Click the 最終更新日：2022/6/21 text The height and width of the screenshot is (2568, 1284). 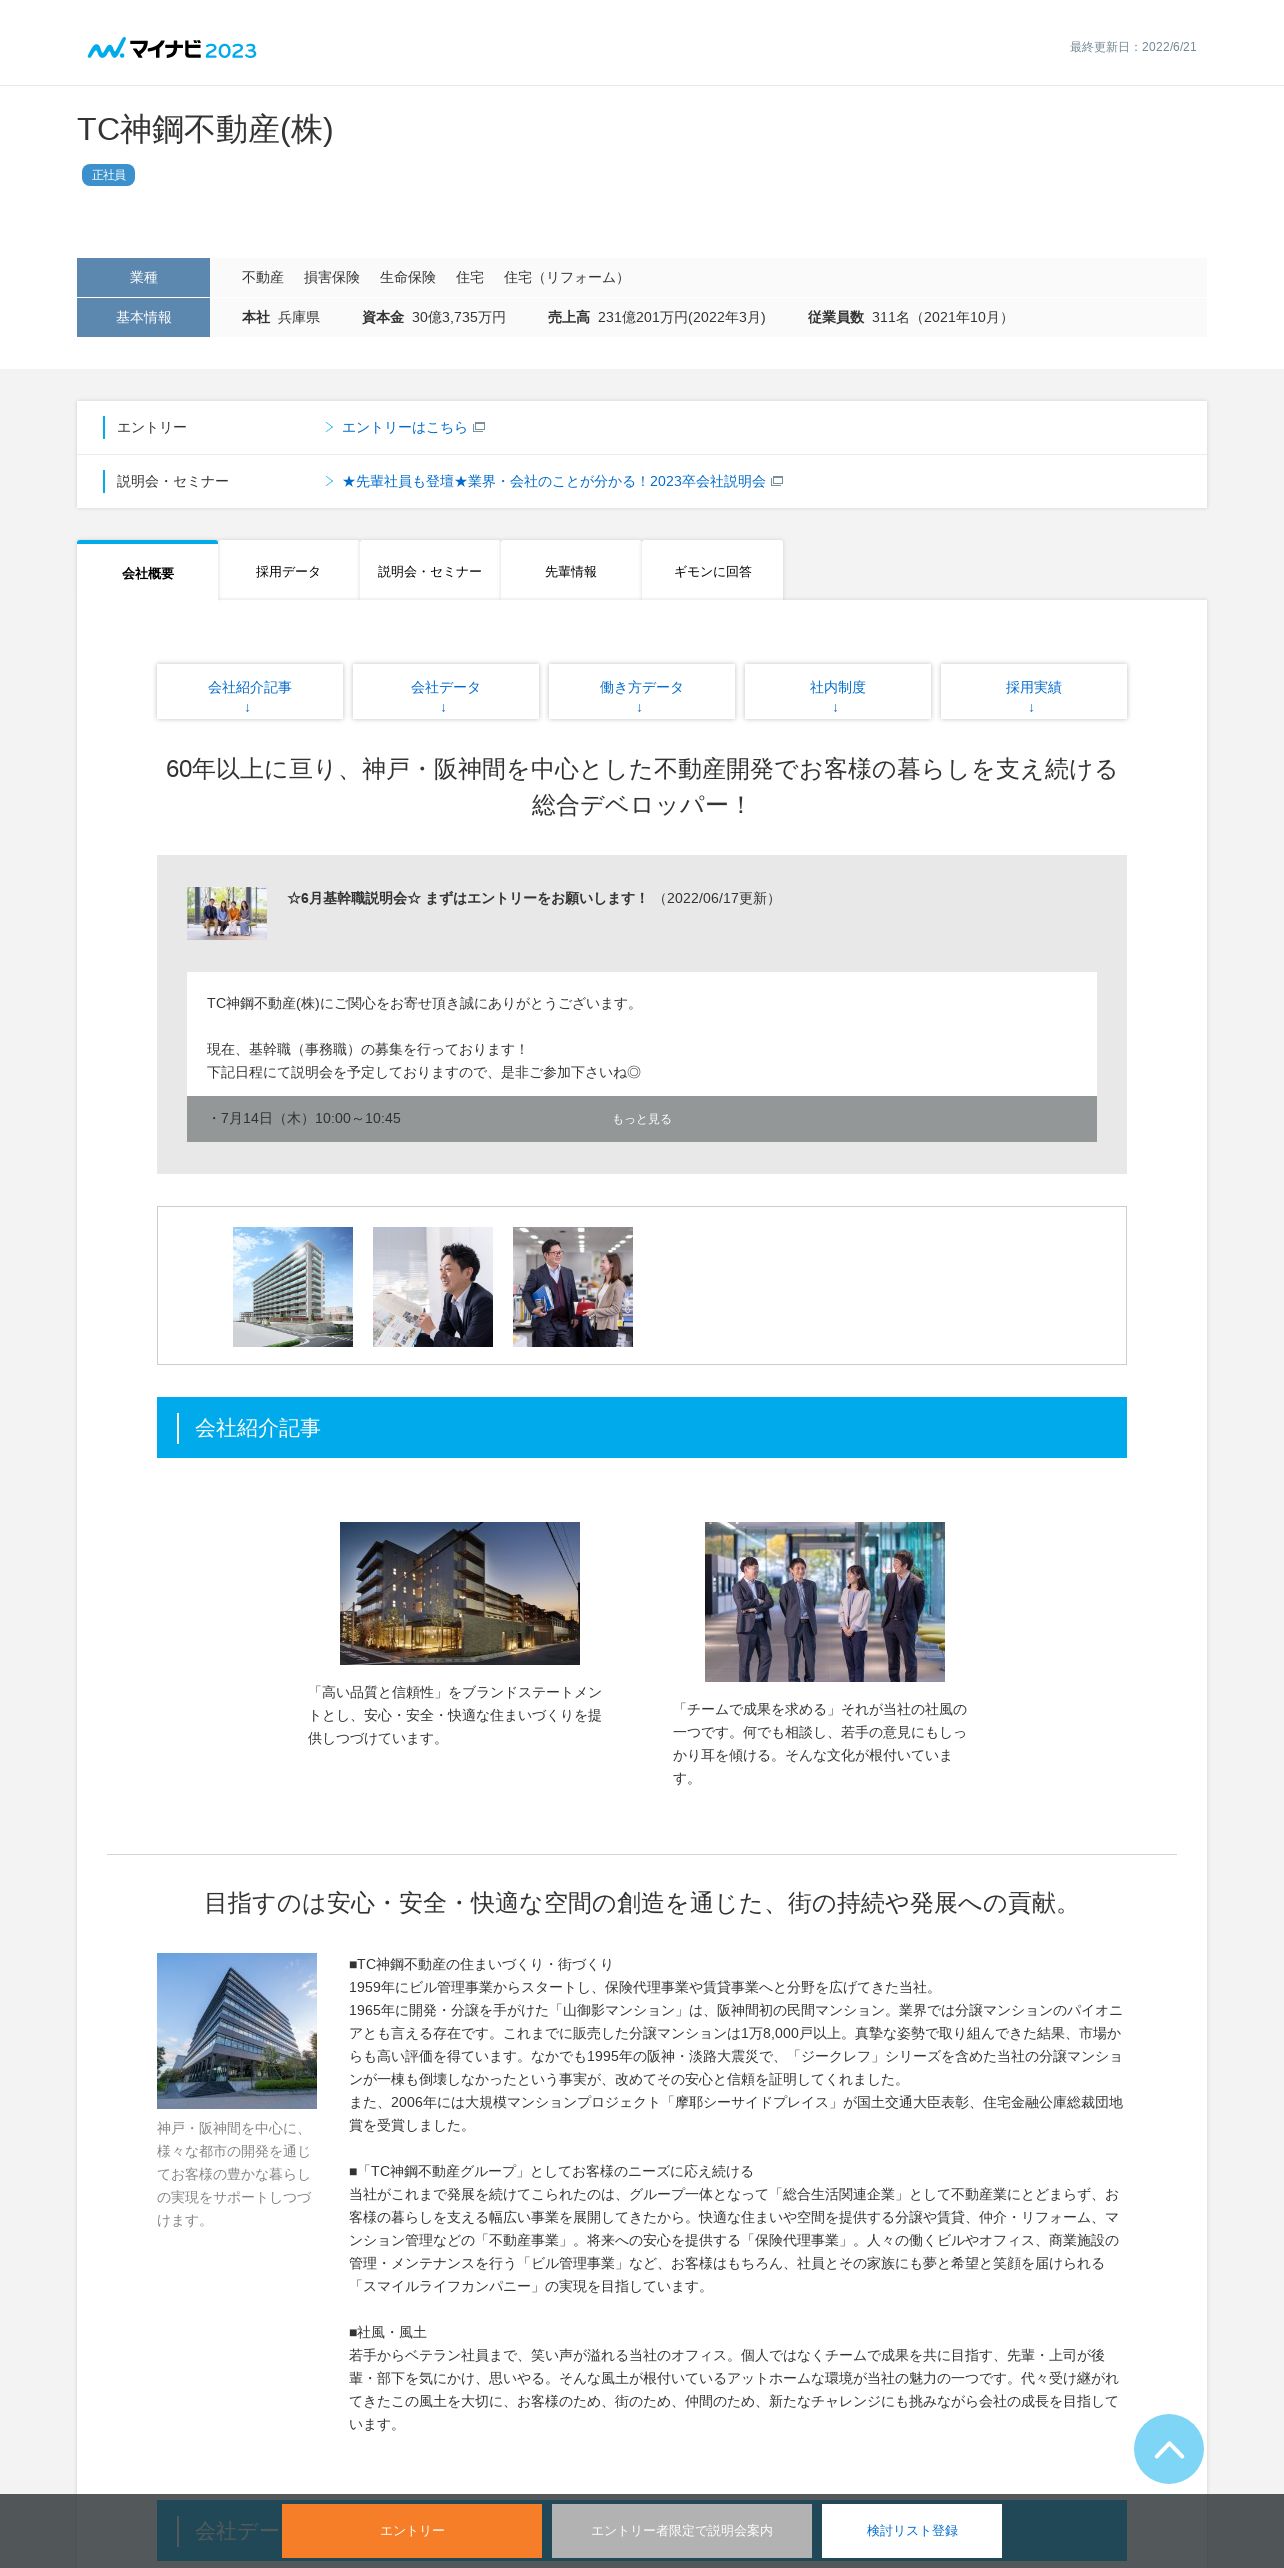[x=1133, y=47]
